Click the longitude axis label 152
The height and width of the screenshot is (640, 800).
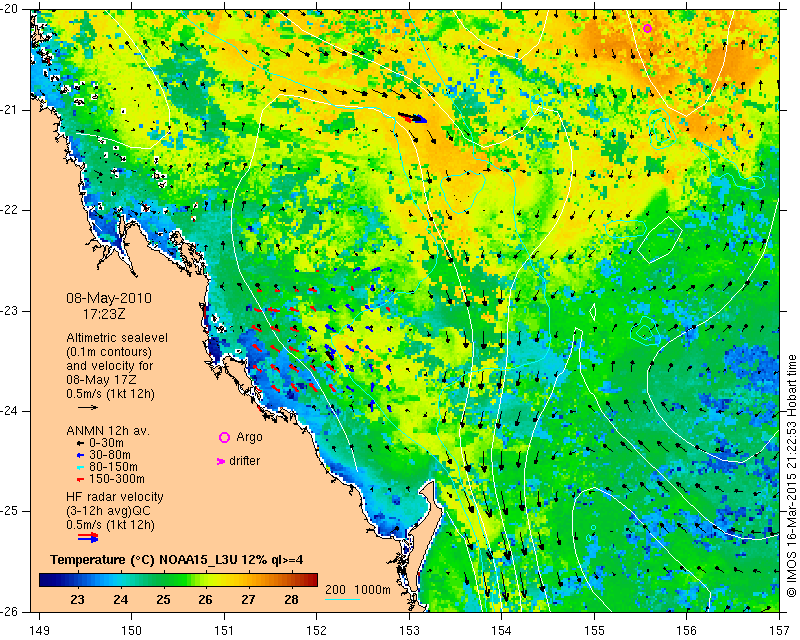coord(317,631)
